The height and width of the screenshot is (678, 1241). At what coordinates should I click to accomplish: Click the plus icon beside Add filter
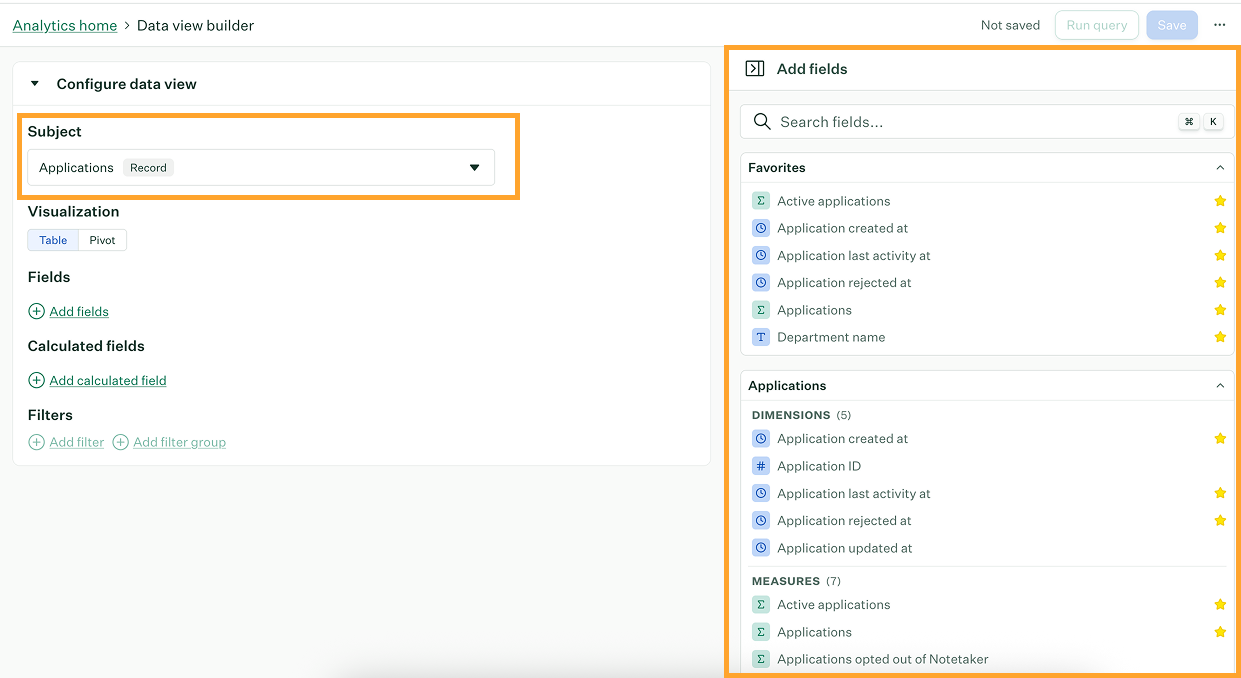pyautogui.click(x=36, y=442)
